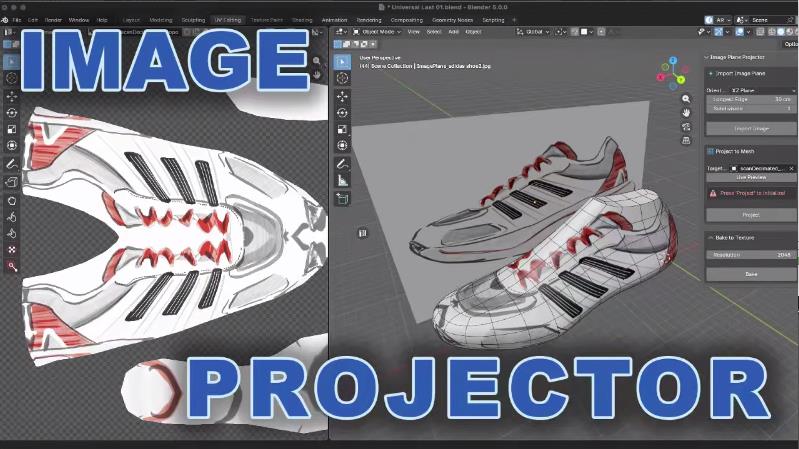Activate the Select Box tool in the 3D viewport

(342, 62)
